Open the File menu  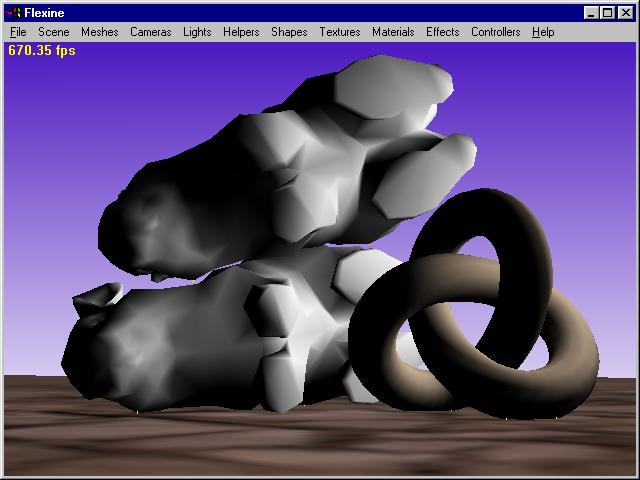pyautogui.click(x=18, y=32)
